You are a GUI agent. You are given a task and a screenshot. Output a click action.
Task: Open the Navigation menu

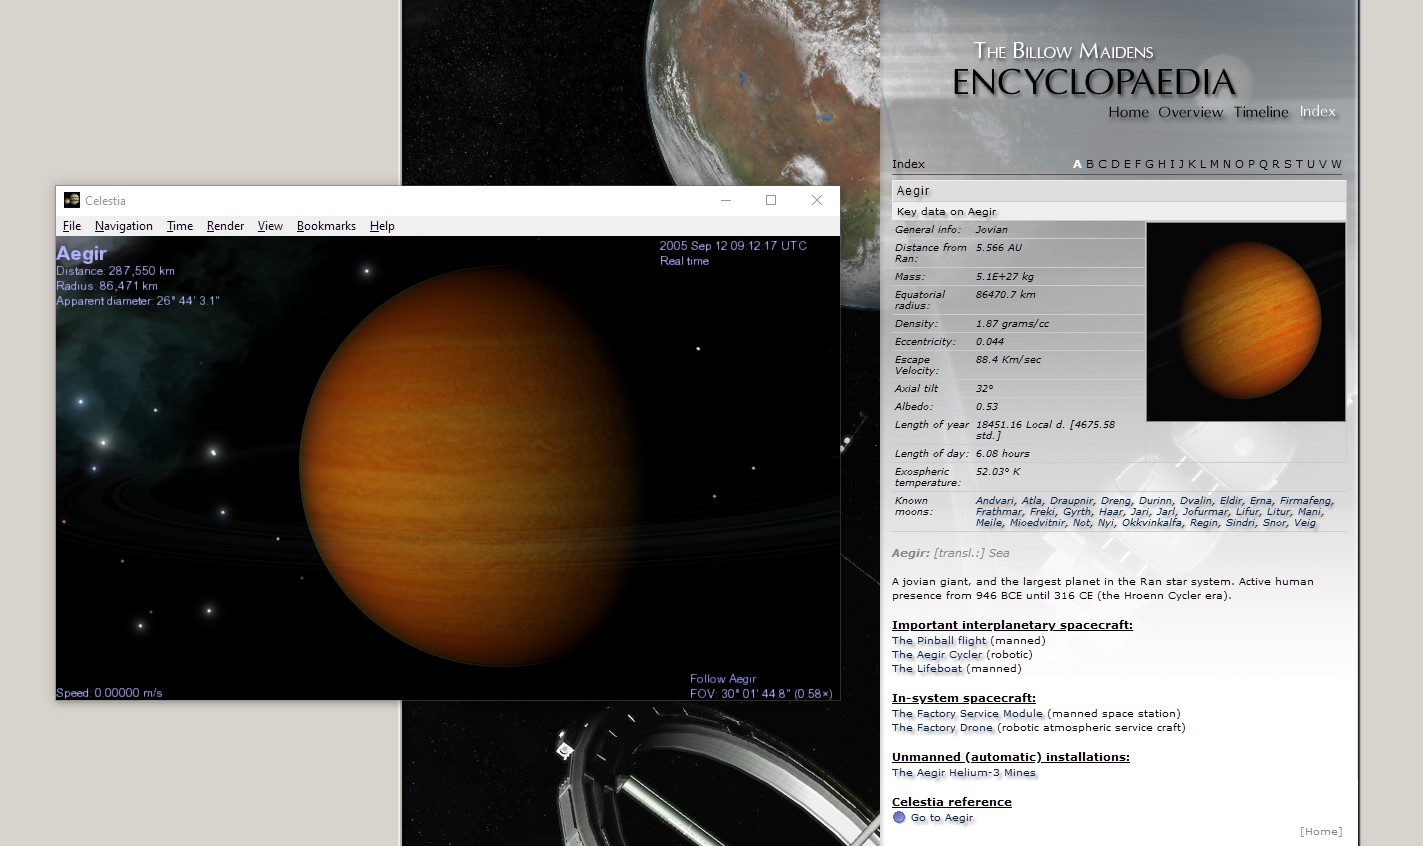point(124,226)
